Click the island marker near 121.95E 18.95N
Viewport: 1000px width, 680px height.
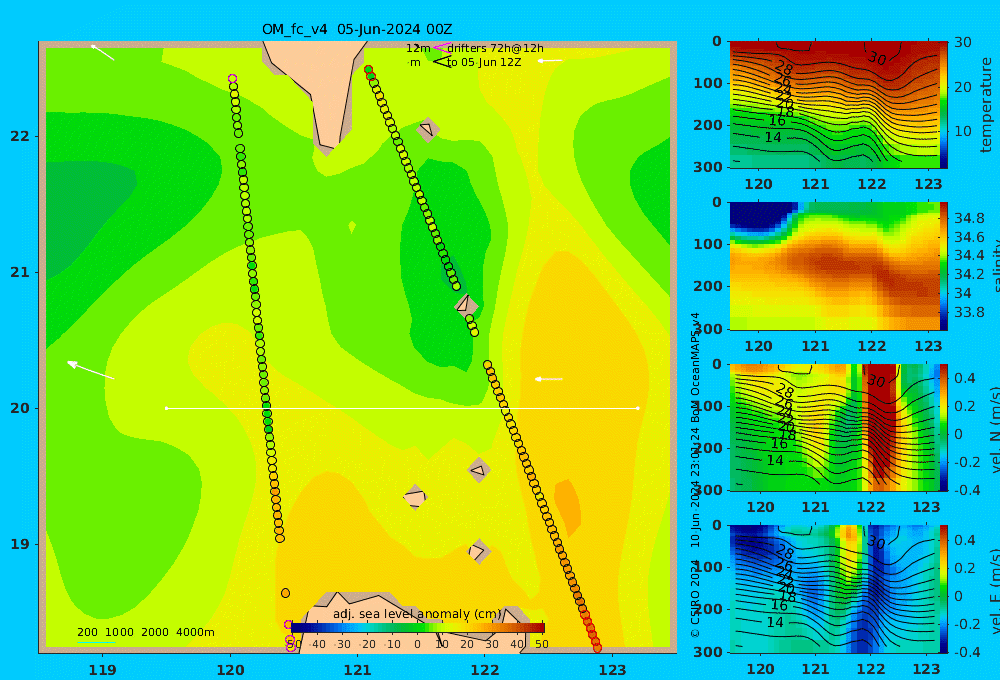pos(478,551)
